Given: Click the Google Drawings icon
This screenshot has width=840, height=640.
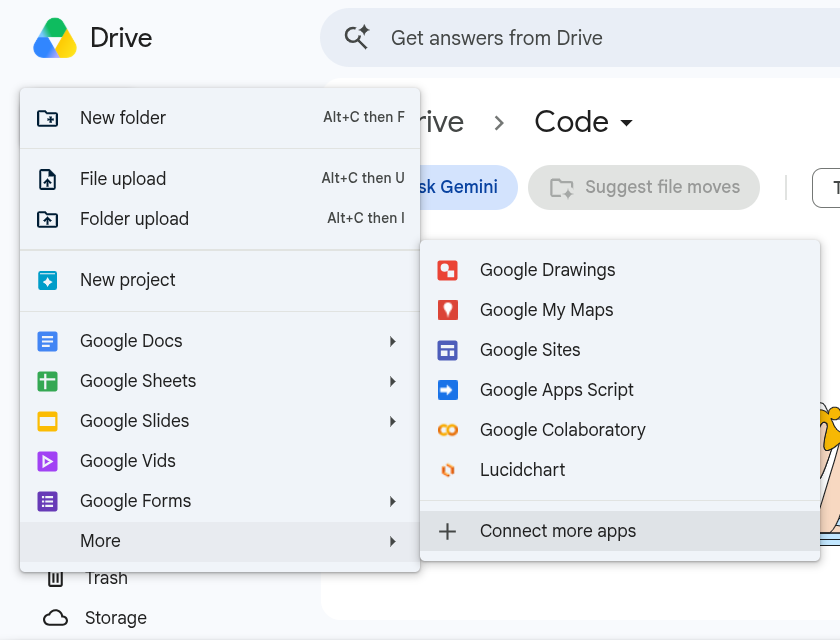Looking at the screenshot, I should 447,270.
